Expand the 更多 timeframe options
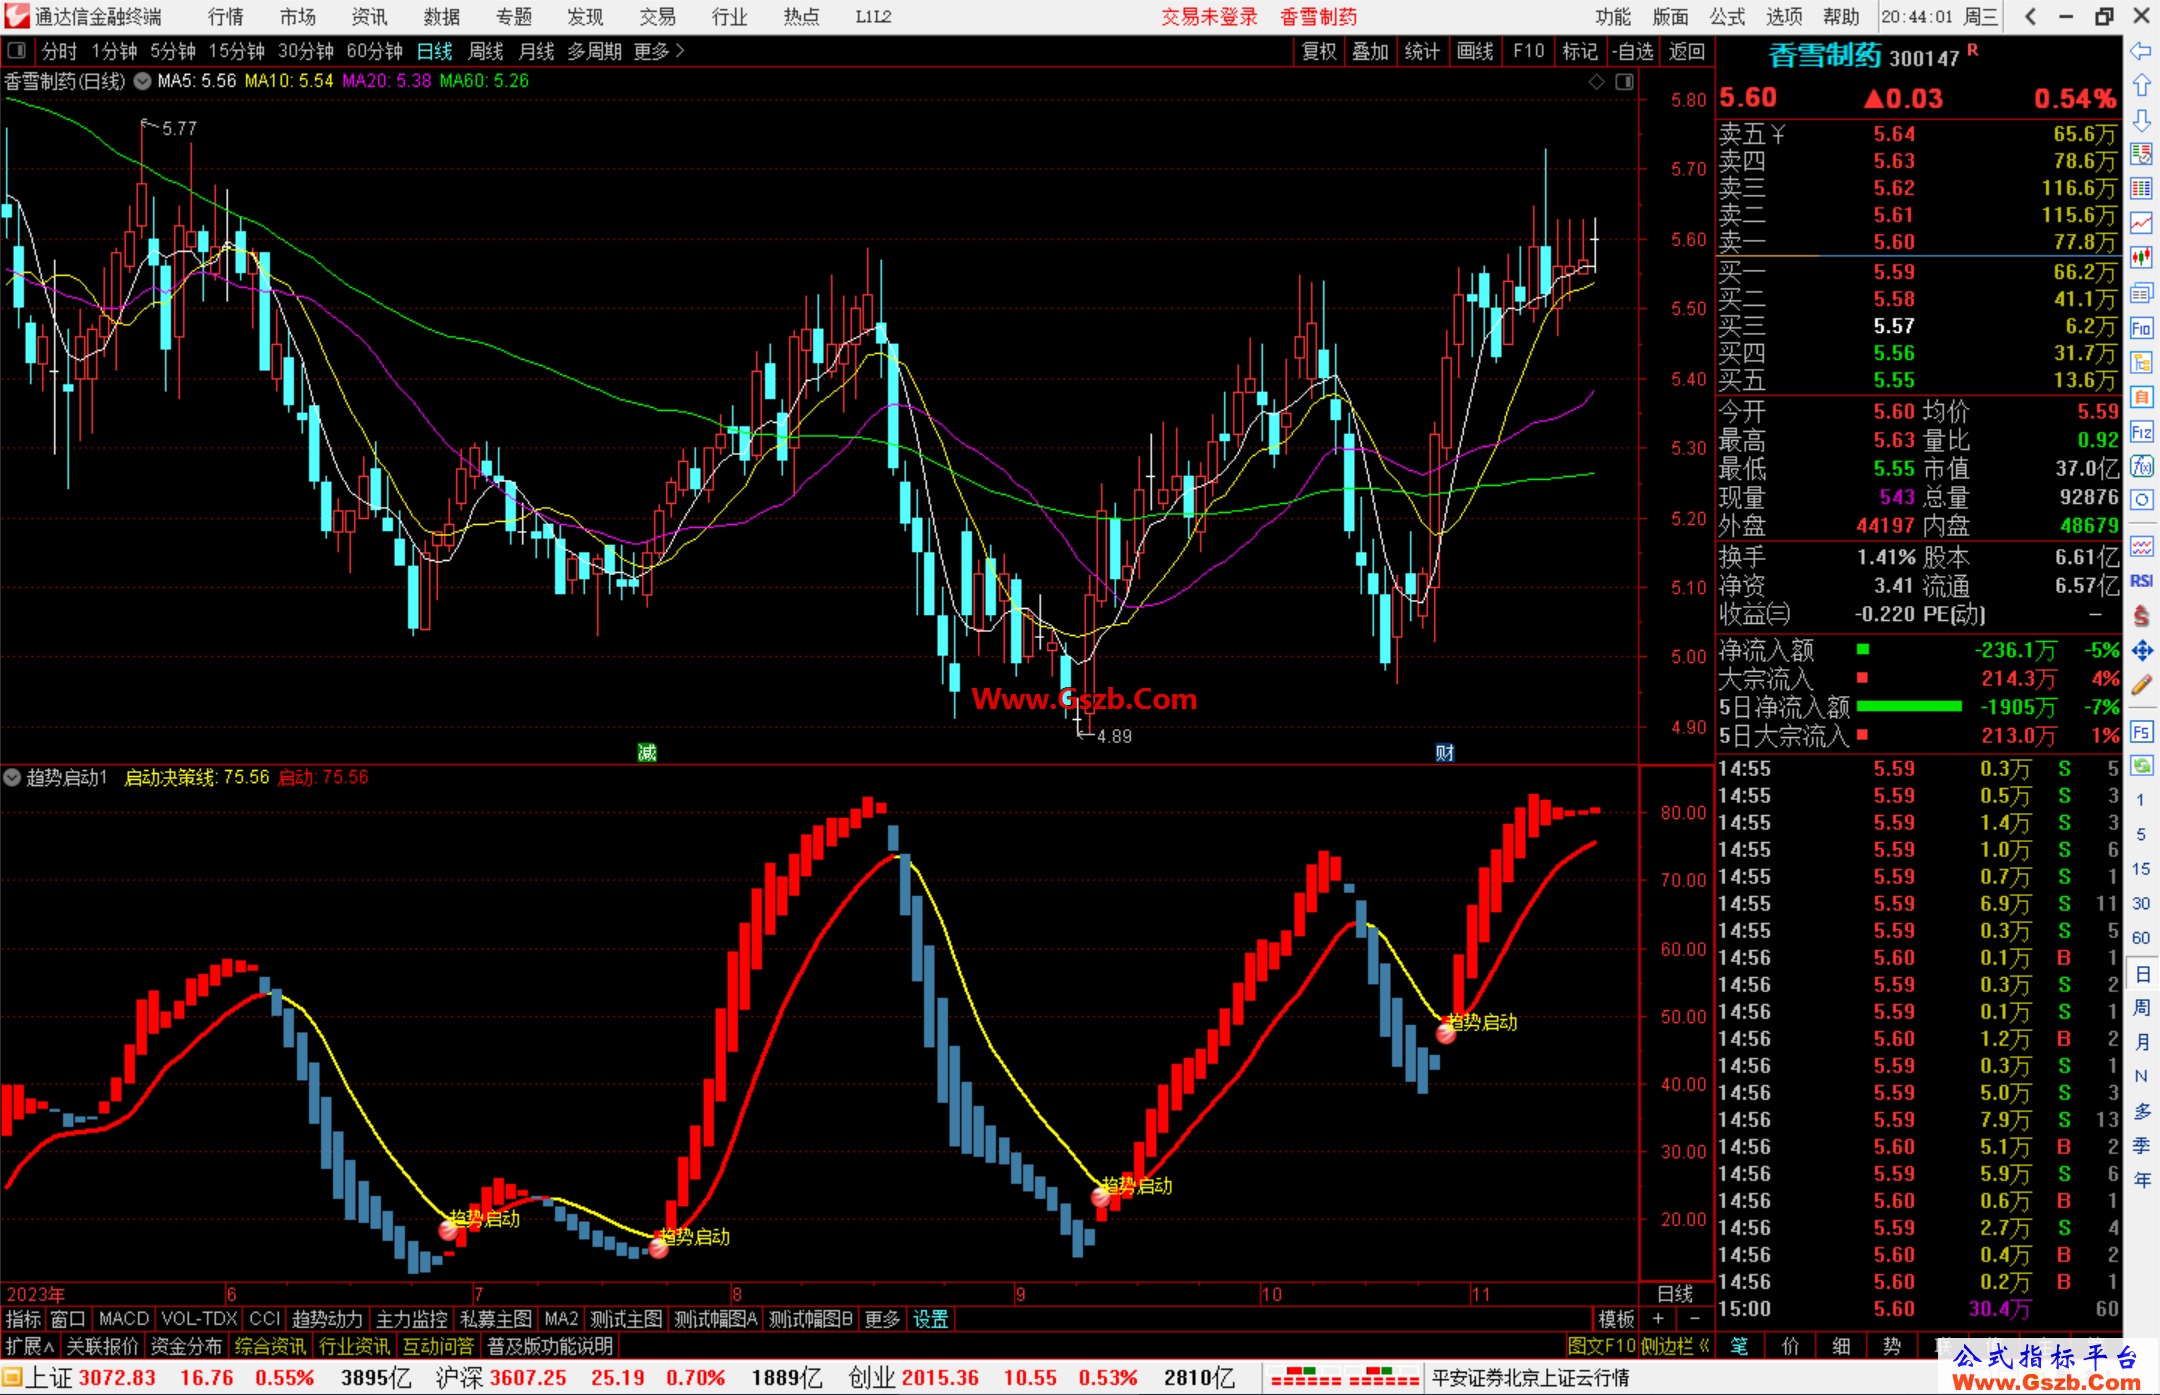This screenshot has height=1395, width=2160. click(x=658, y=51)
